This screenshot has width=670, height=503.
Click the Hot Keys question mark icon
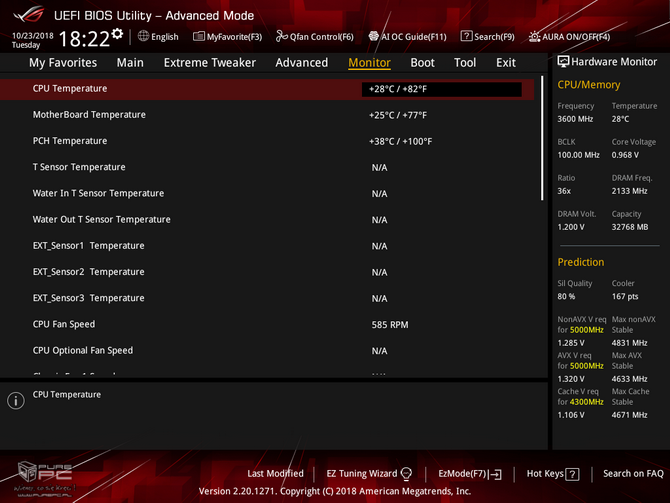coord(572,474)
